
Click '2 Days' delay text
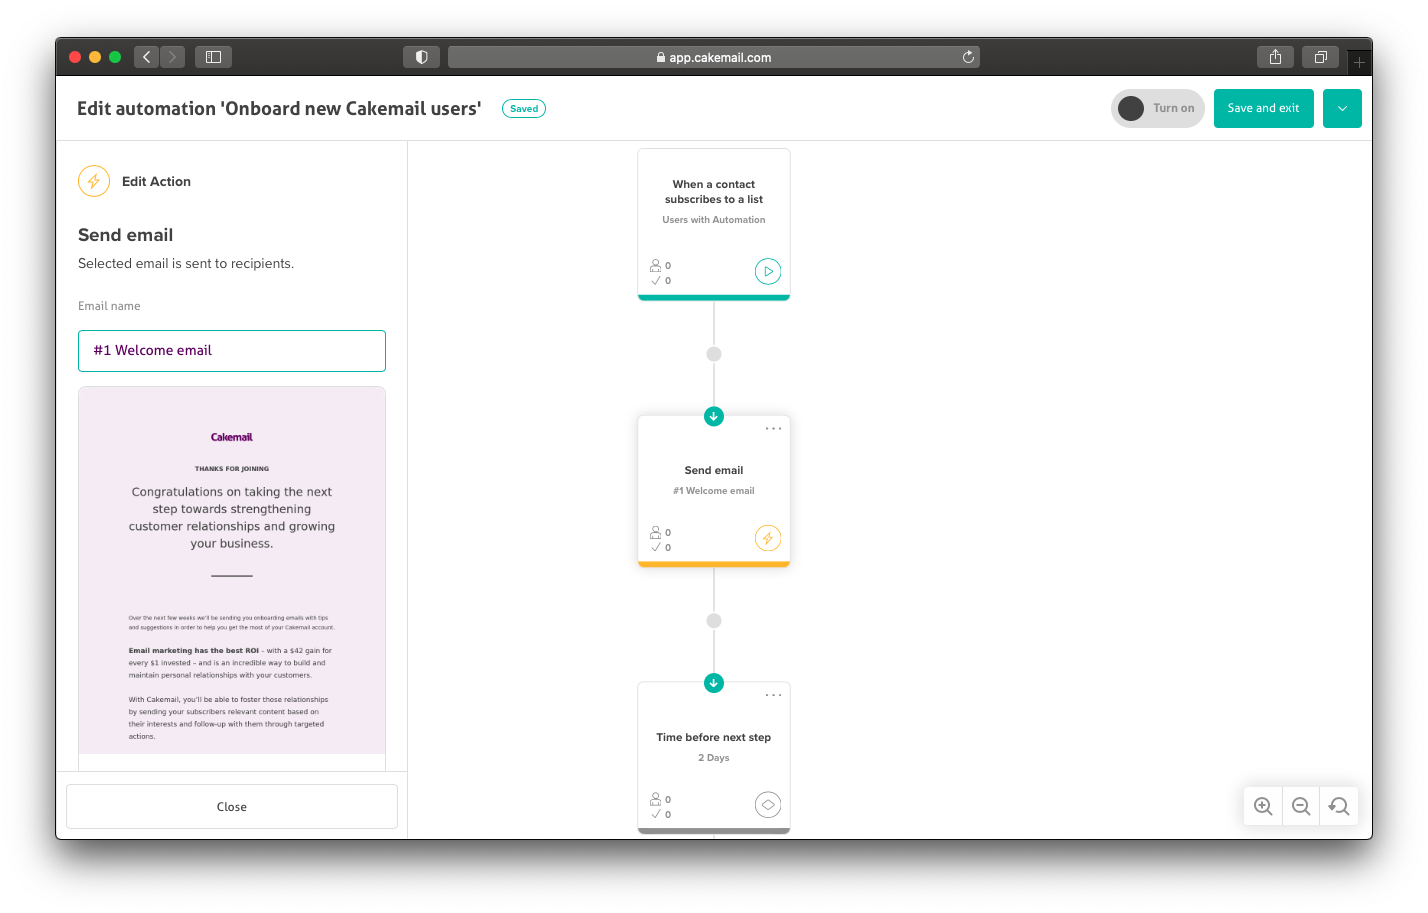[714, 758]
